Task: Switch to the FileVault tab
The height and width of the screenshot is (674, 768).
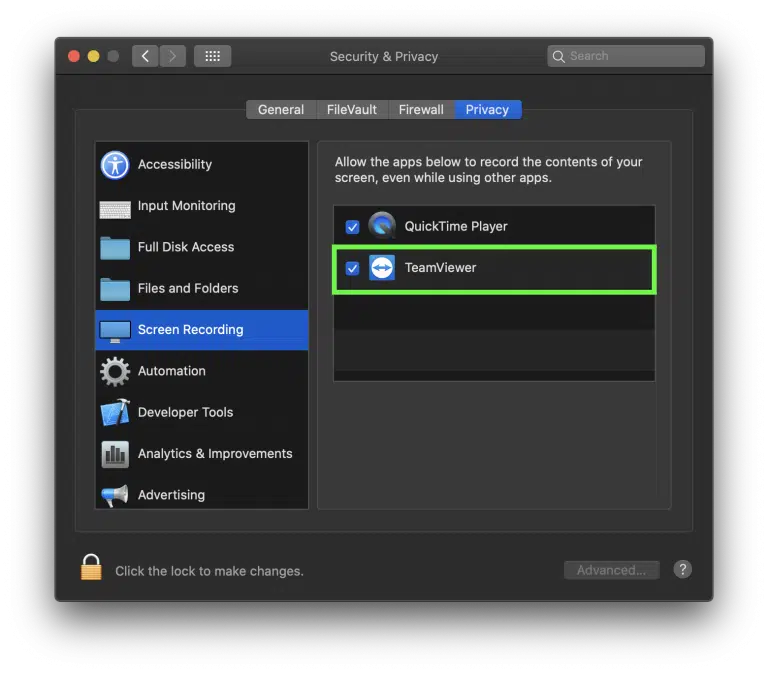Action: [352, 109]
